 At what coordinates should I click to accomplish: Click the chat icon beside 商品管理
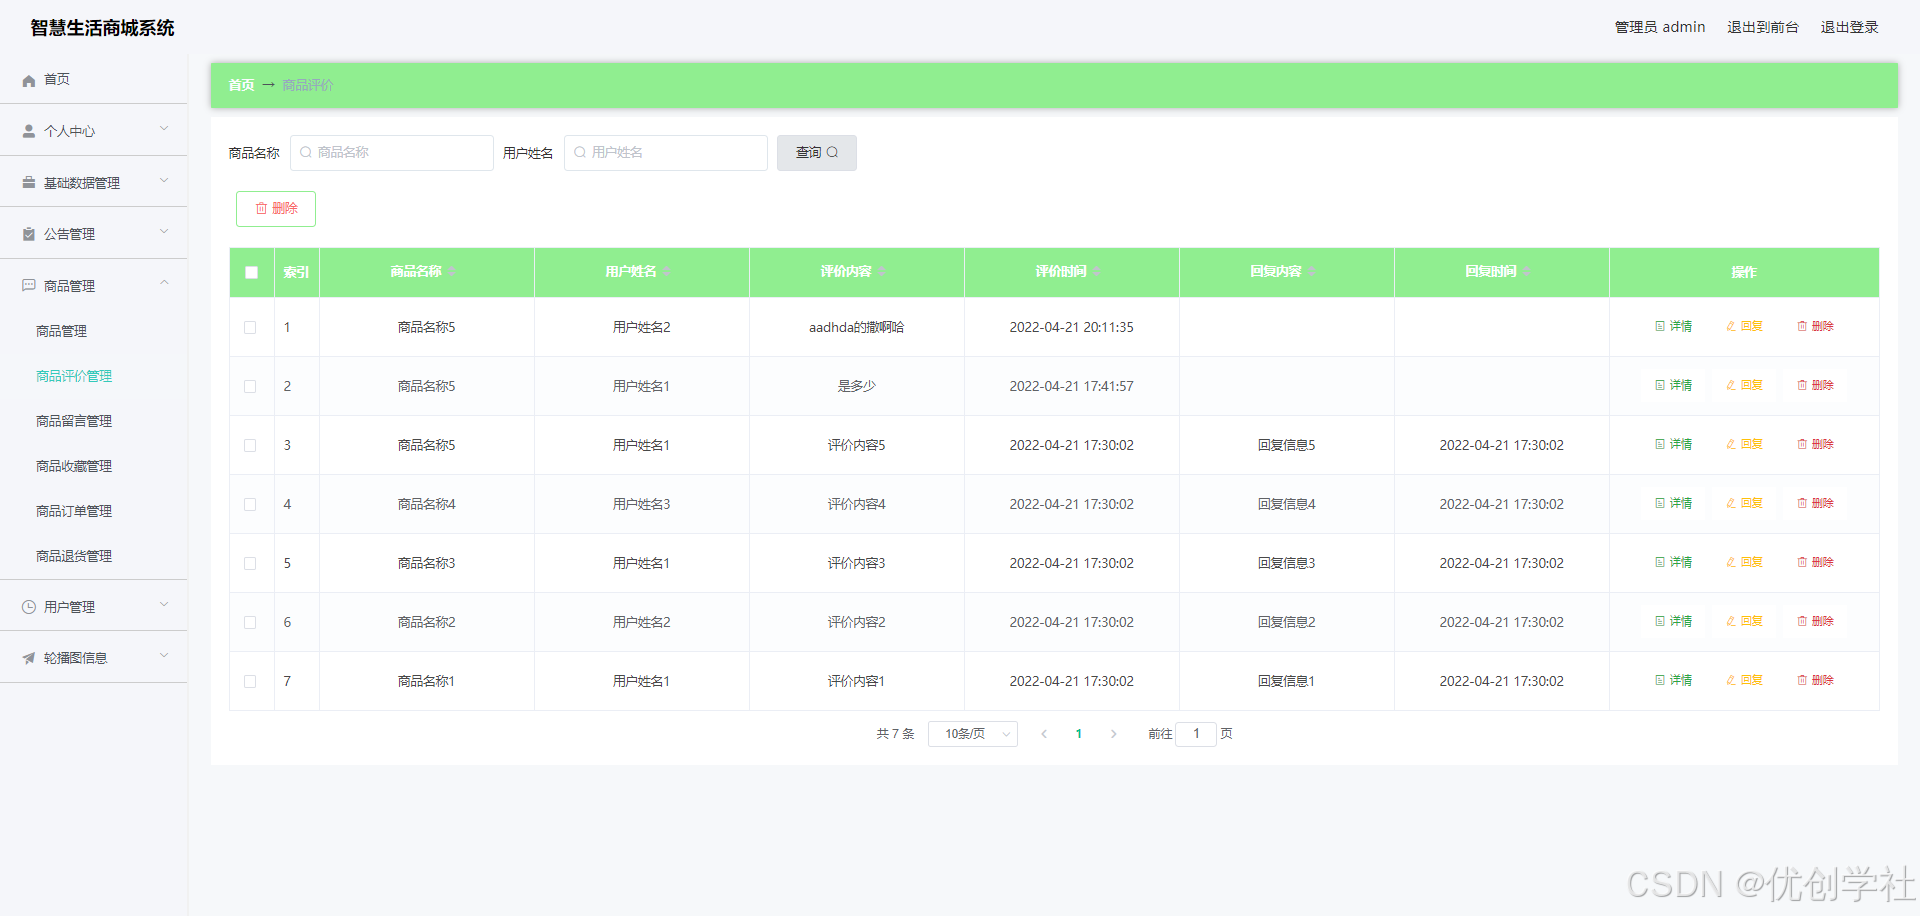click(27, 285)
